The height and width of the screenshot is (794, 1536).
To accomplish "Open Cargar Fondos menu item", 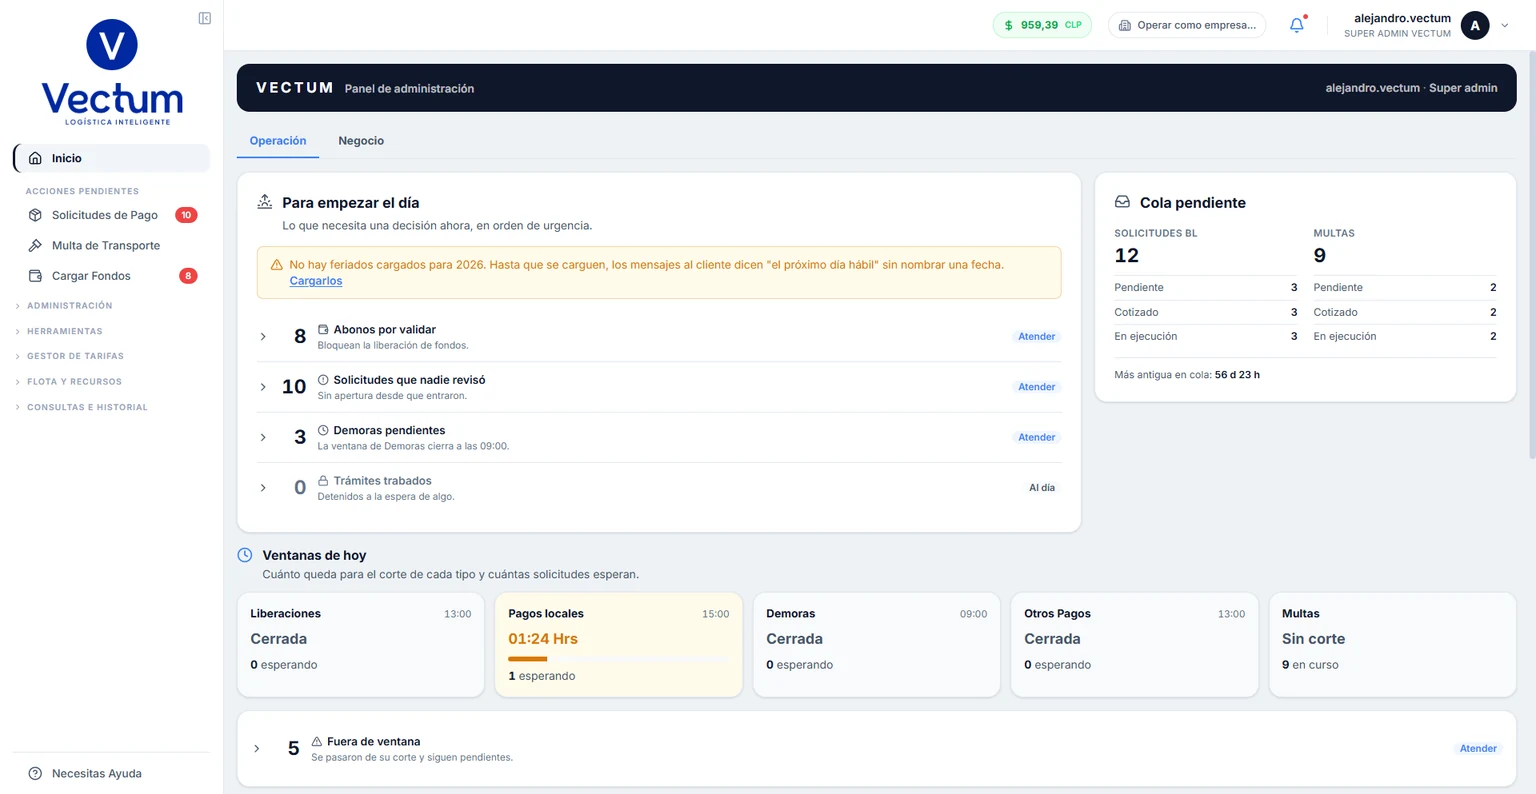I will (x=112, y=276).
